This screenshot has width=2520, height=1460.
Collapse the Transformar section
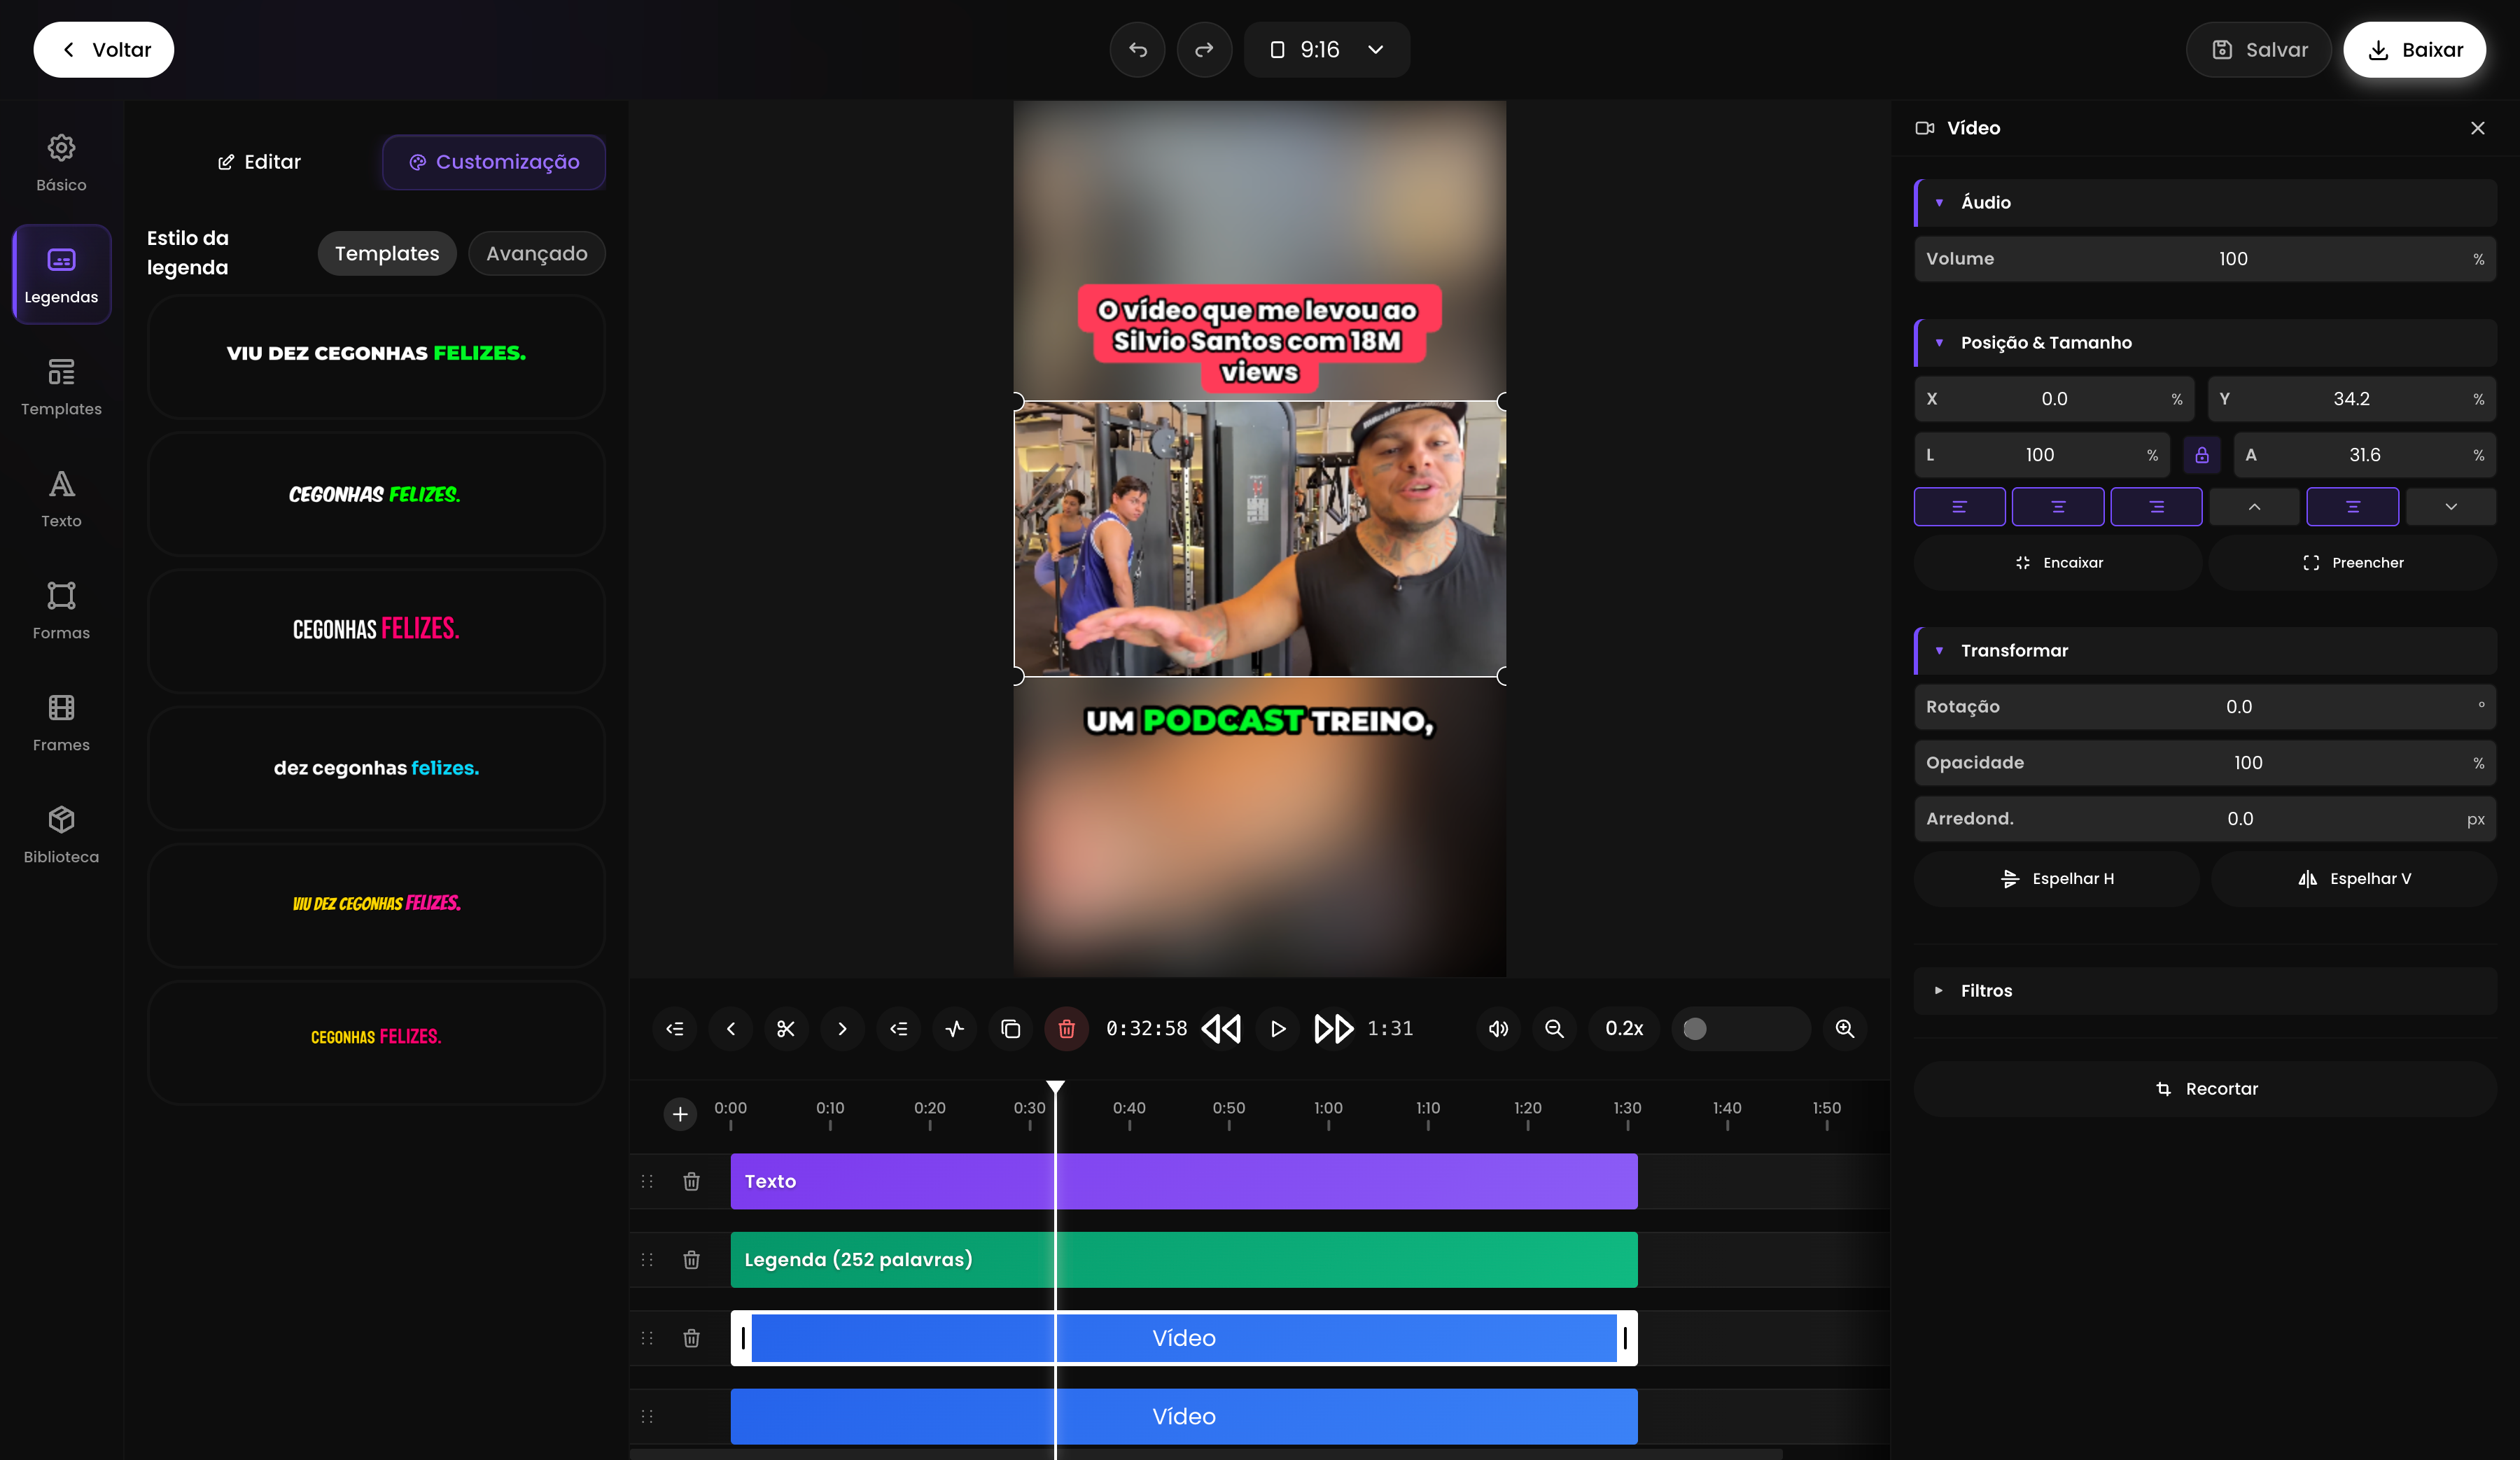tap(2014, 650)
